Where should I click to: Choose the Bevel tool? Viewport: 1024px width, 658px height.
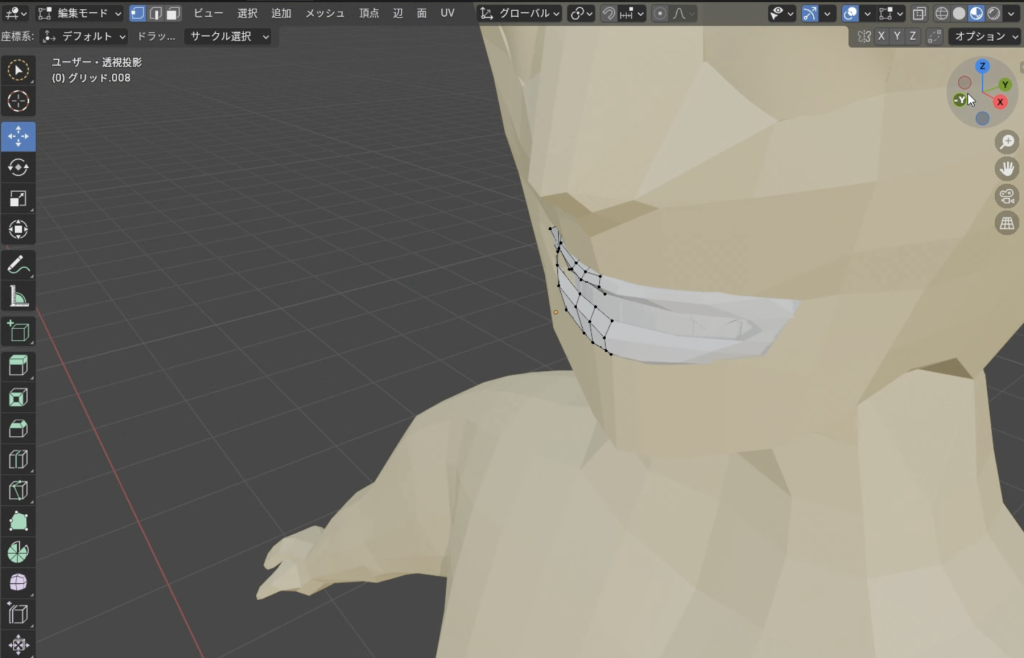pyautogui.click(x=18, y=428)
